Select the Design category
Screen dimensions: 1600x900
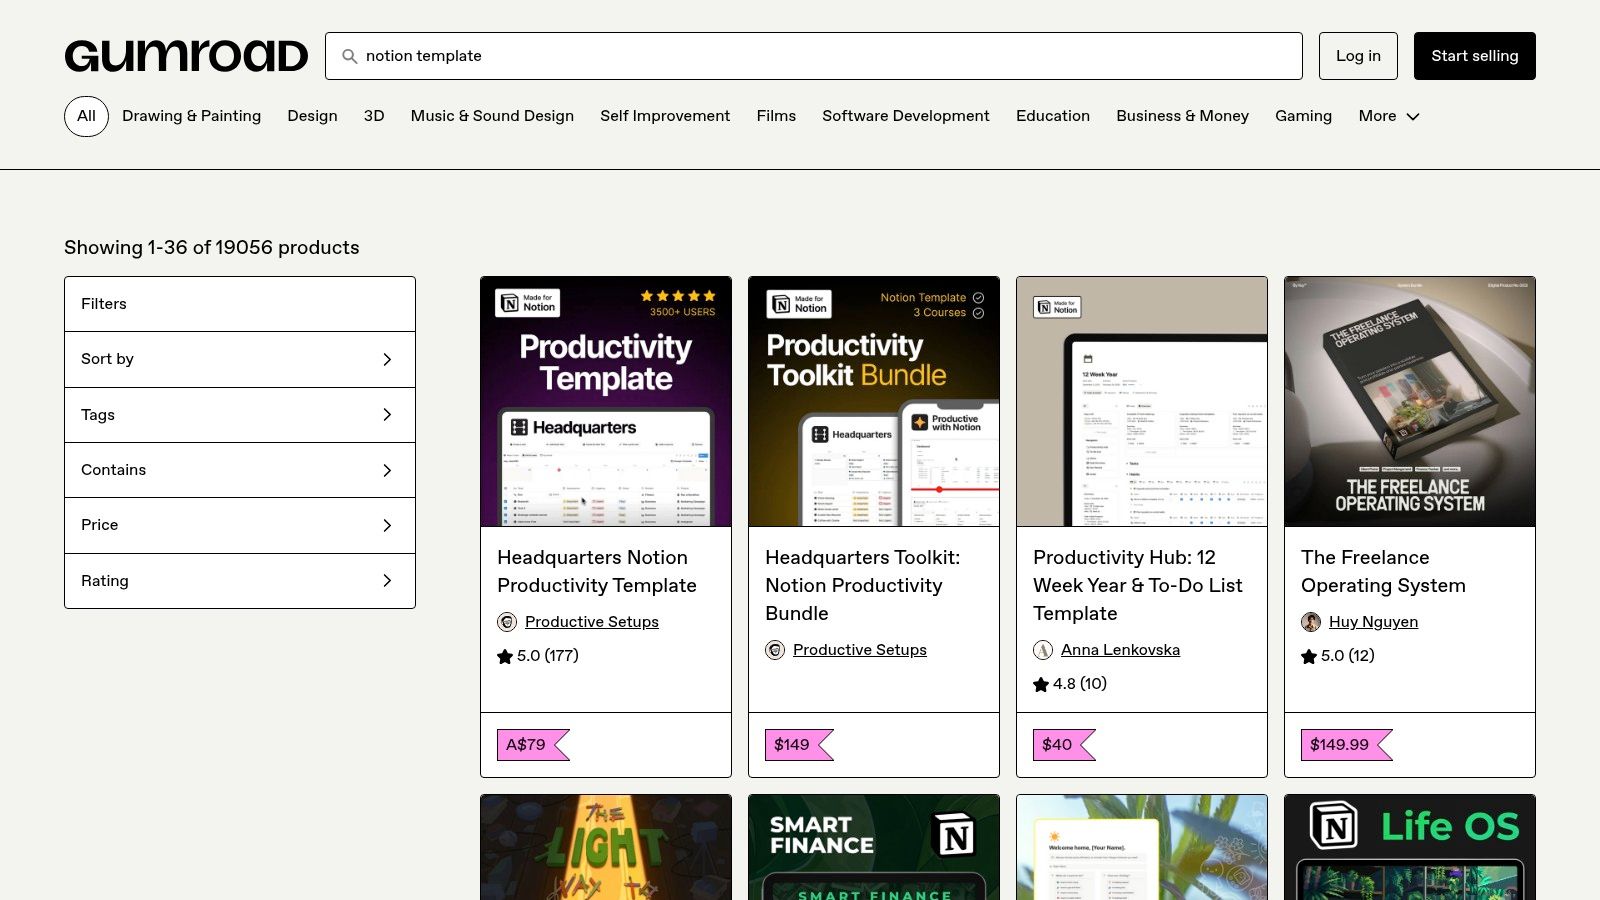coord(312,116)
